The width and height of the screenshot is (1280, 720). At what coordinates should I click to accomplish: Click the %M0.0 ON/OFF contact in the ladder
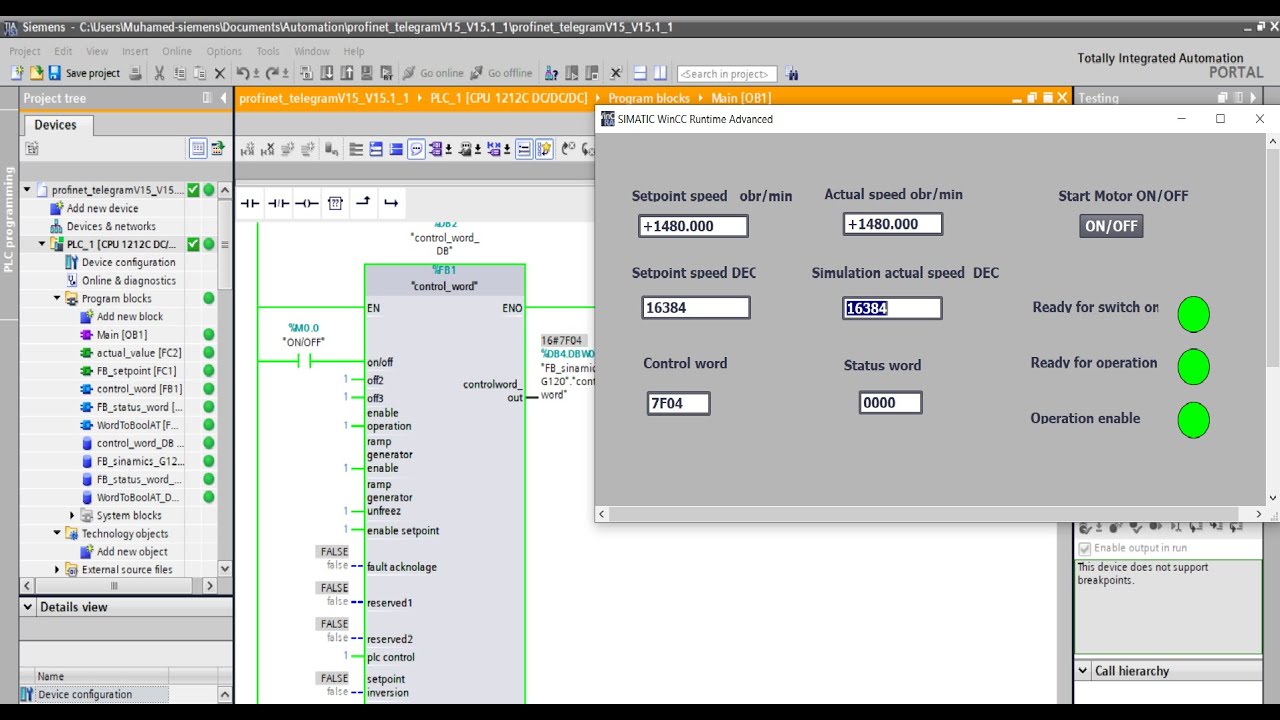tap(304, 361)
